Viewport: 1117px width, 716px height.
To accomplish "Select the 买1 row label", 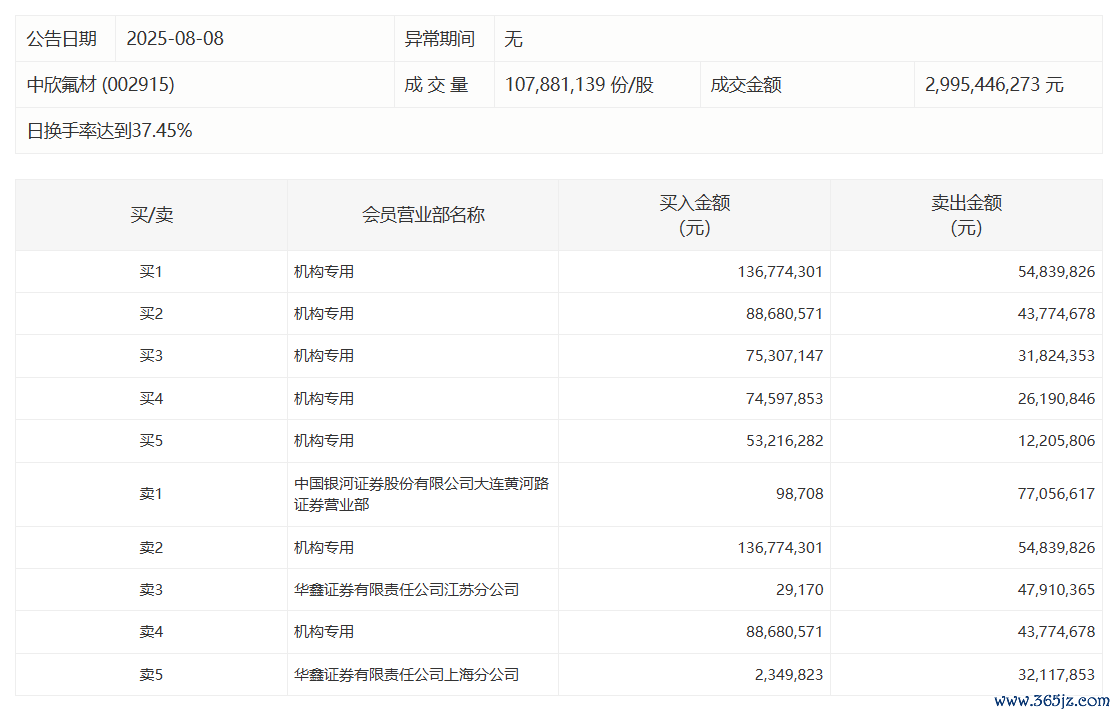I will pos(151,272).
